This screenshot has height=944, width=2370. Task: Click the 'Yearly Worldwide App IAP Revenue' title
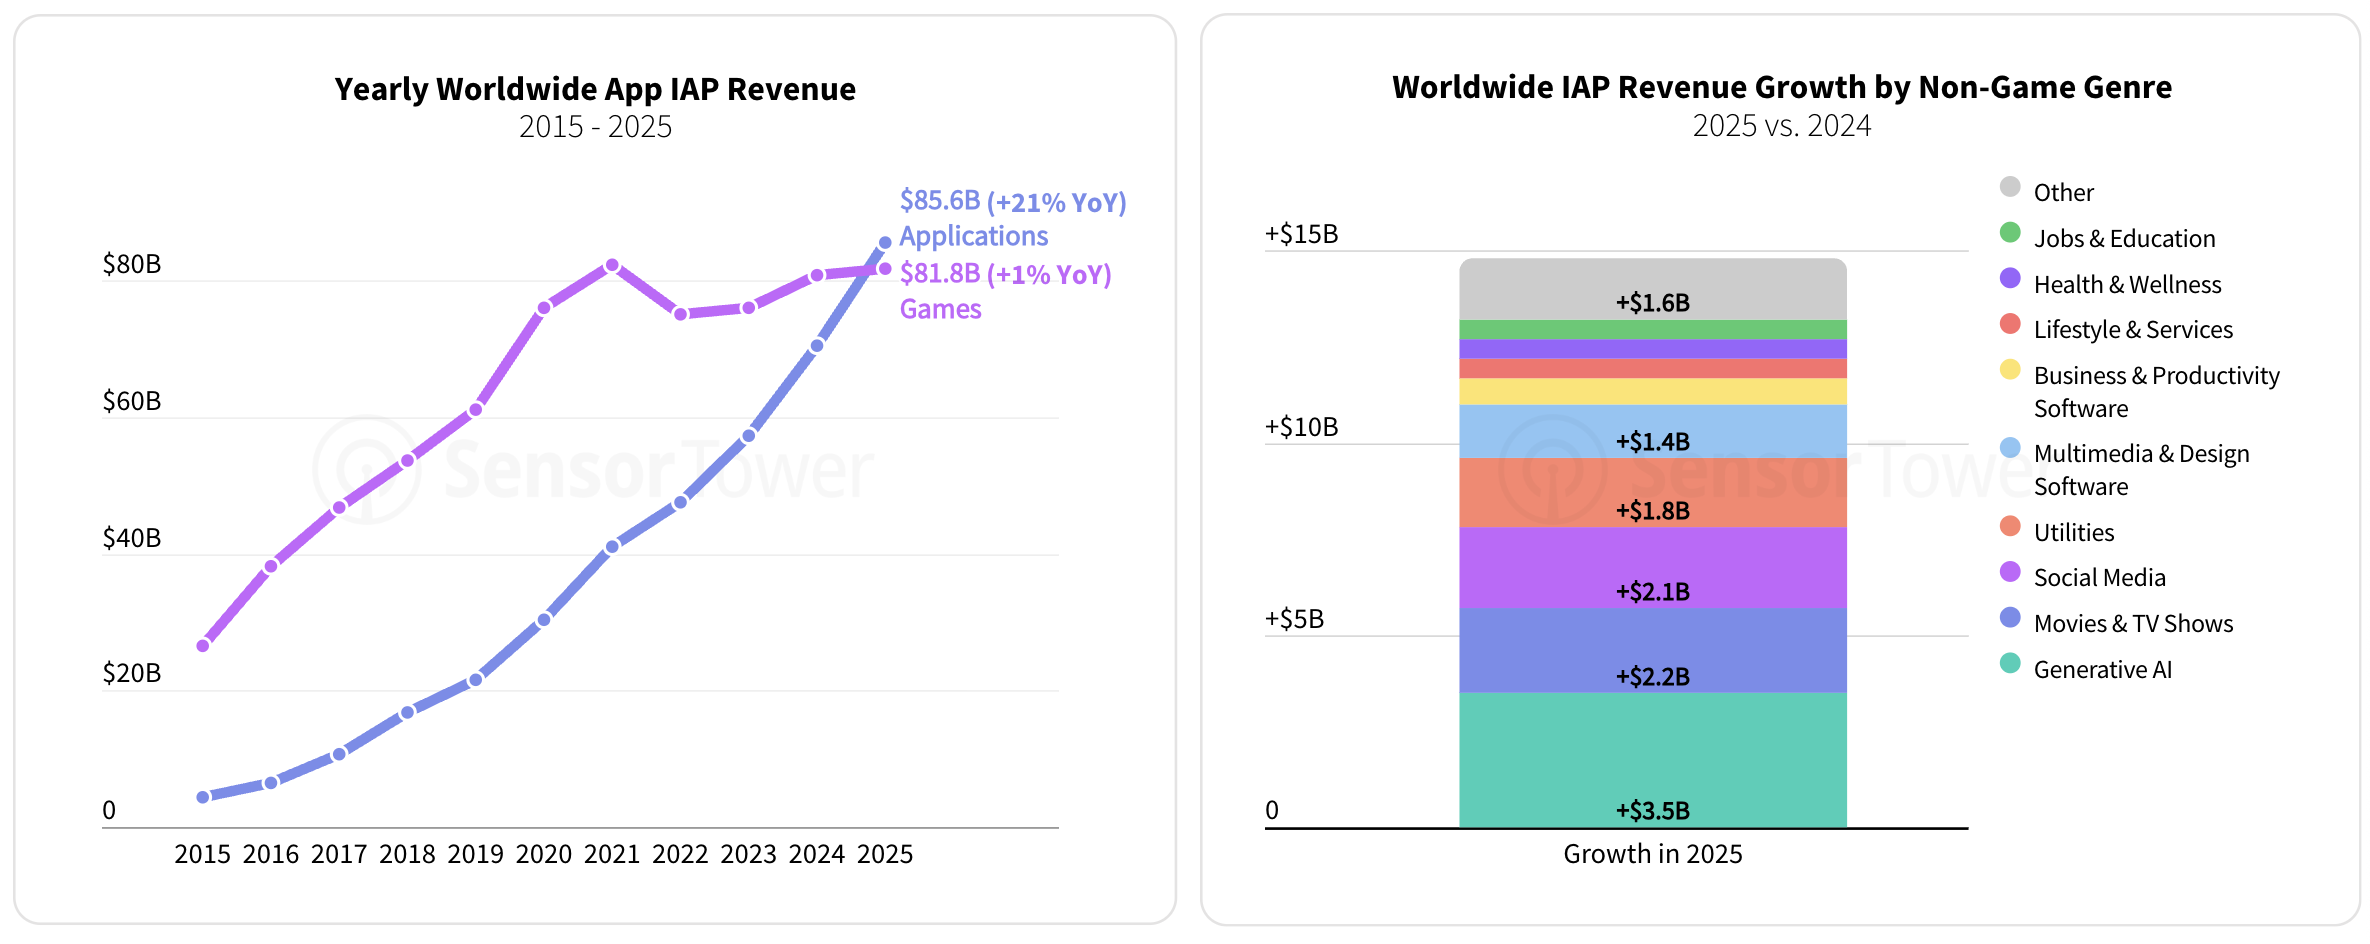tap(595, 89)
